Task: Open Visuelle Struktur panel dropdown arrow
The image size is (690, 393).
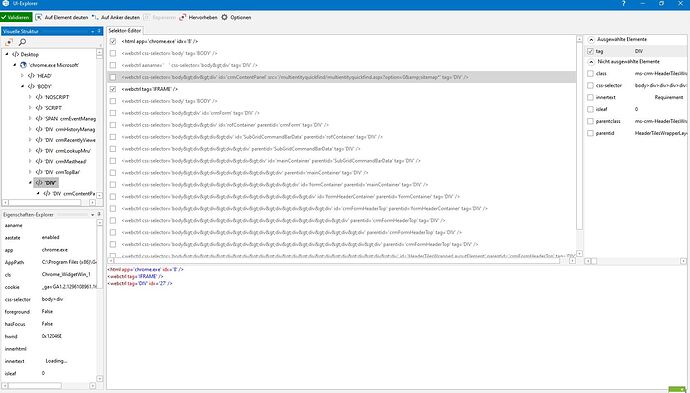Action: 93,32
